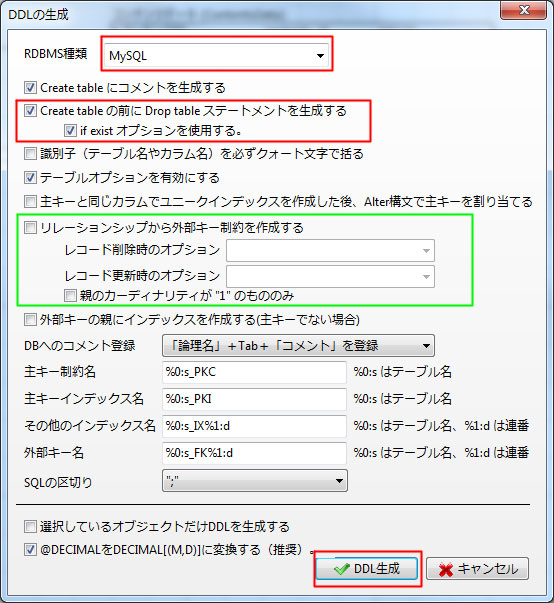This screenshot has width=554, height=603.
Task: Enable リレーションシップから外部キー制約を作成する checkbox
Action: (30, 228)
